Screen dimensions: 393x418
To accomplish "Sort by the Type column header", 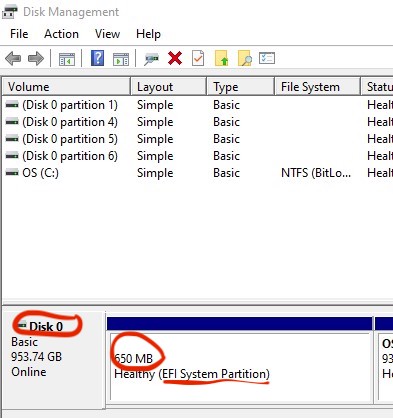I will (x=241, y=87).
